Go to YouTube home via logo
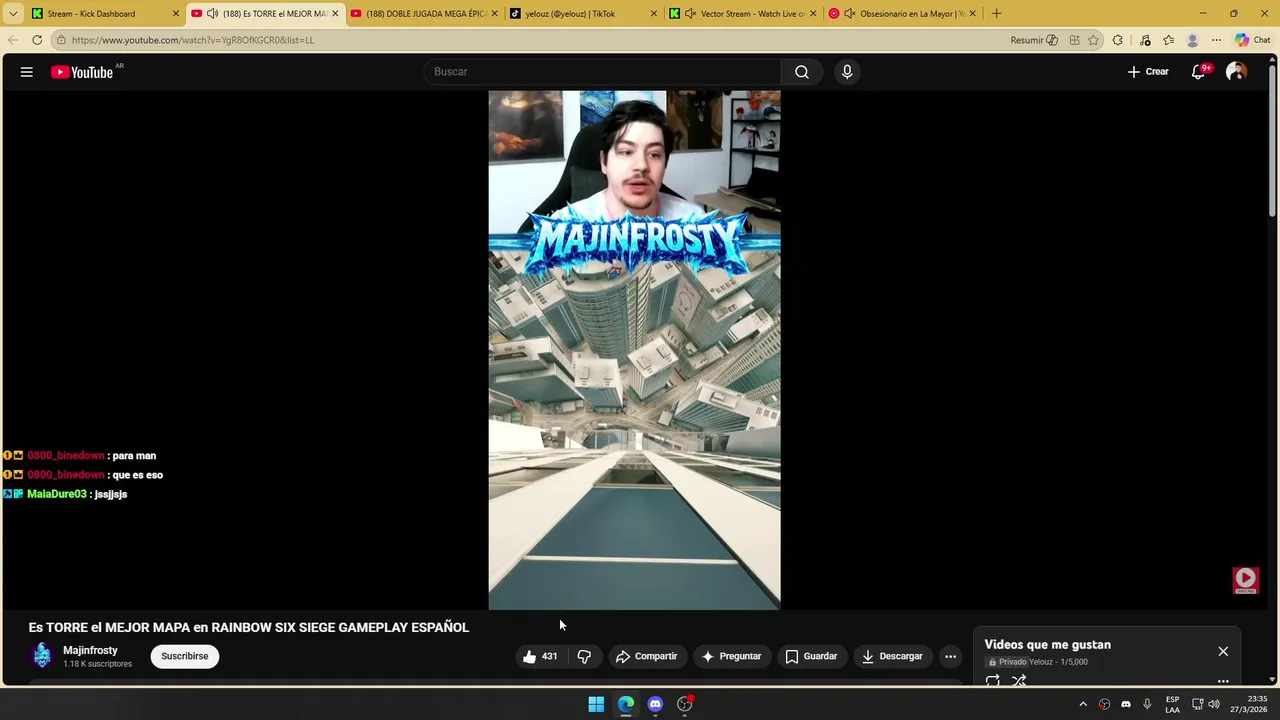Viewport: 1280px width, 720px height. (82, 72)
